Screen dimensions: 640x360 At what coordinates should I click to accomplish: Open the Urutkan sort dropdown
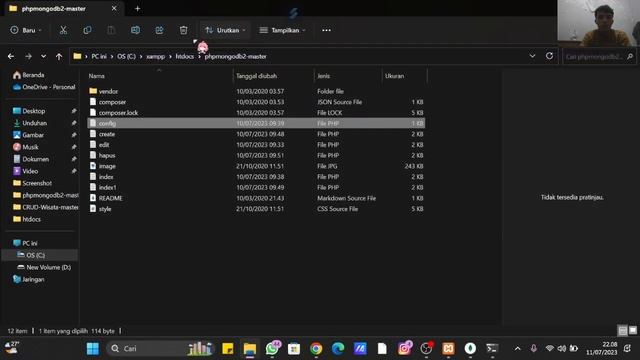click(225, 30)
